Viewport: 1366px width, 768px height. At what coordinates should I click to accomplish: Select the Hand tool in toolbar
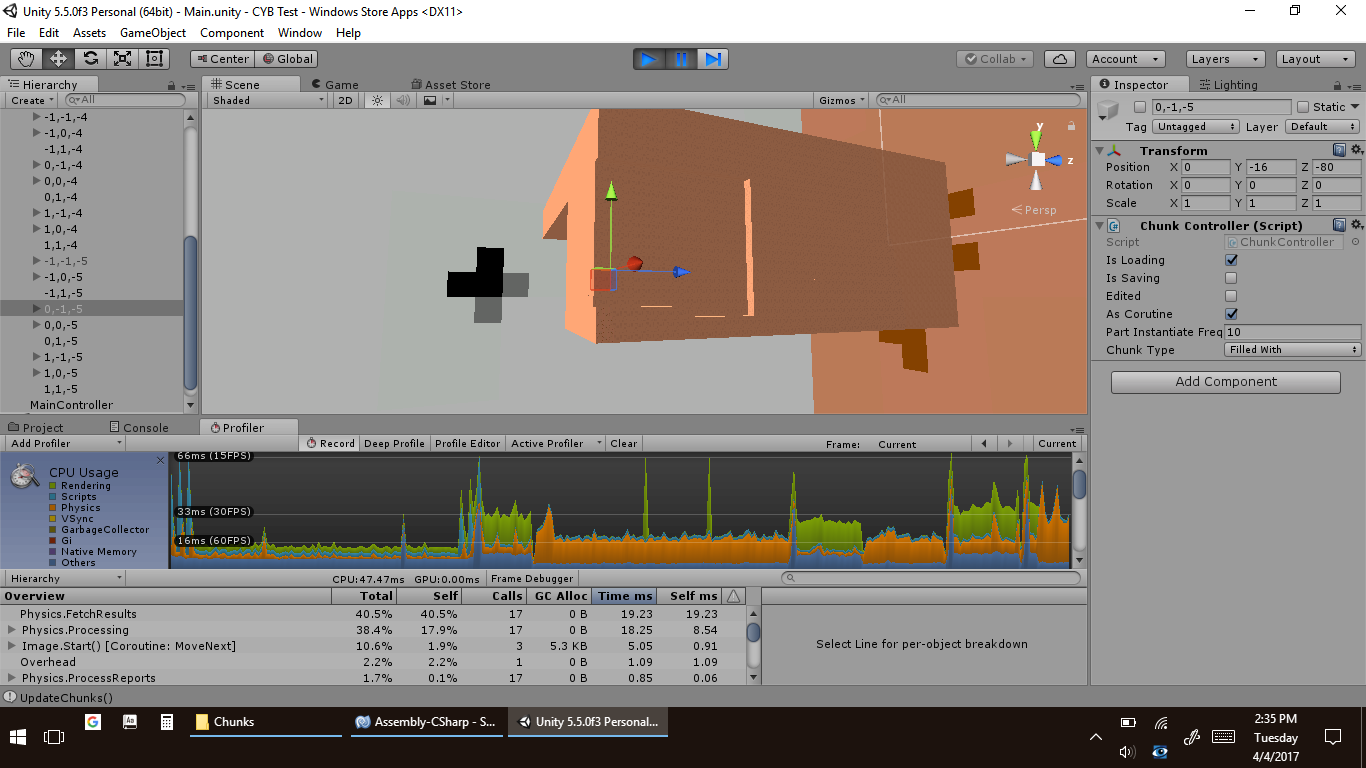pyautogui.click(x=27, y=59)
